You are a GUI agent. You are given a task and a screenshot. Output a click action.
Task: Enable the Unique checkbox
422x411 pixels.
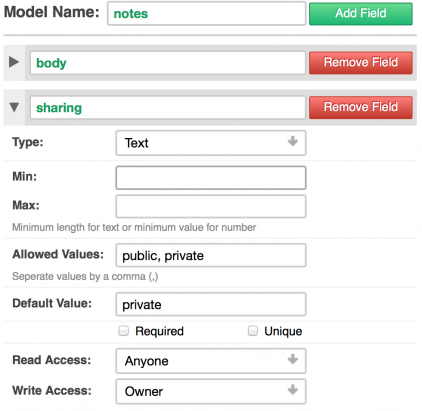[253, 331]
